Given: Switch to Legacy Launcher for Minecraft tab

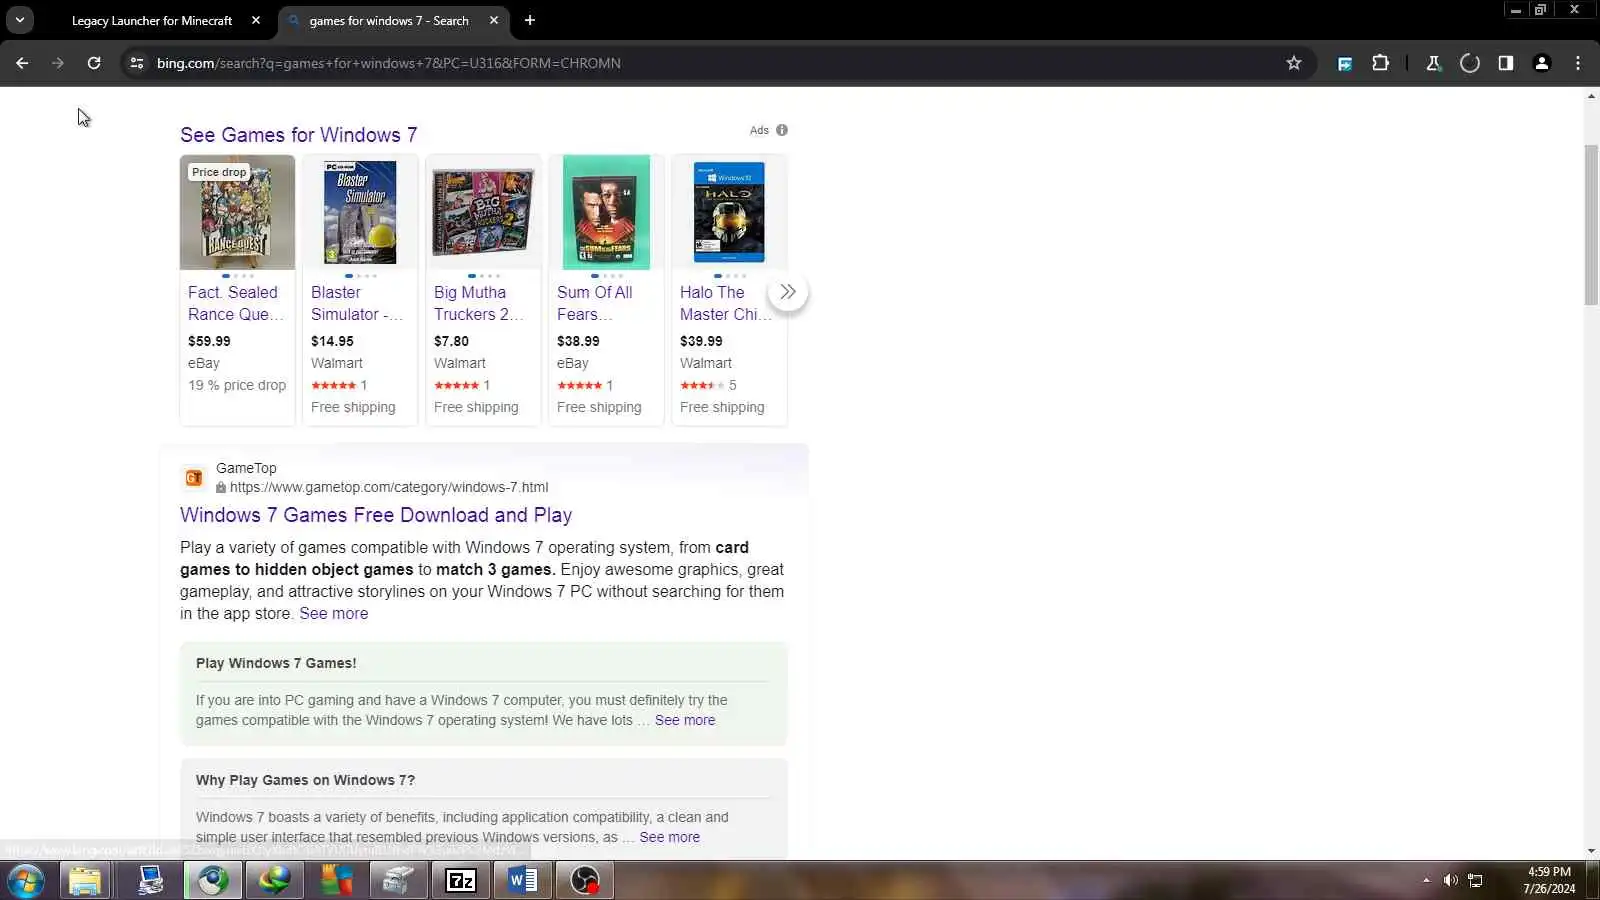Looking at the screenshot, I should click(152, 20).
